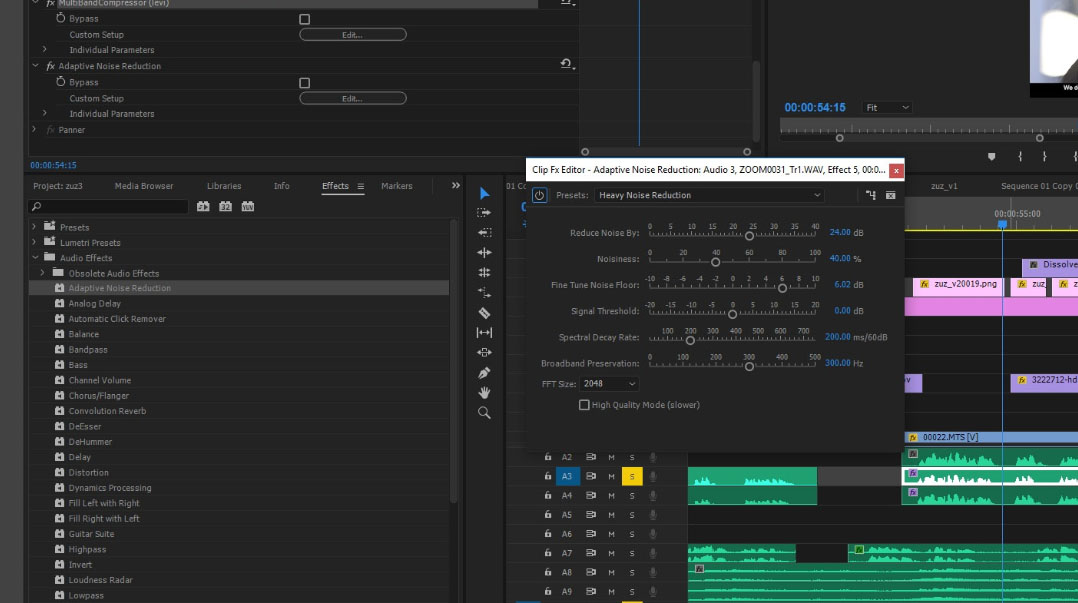
Task: Enable High Quality Mode checkbox
Action: (584, 405)
